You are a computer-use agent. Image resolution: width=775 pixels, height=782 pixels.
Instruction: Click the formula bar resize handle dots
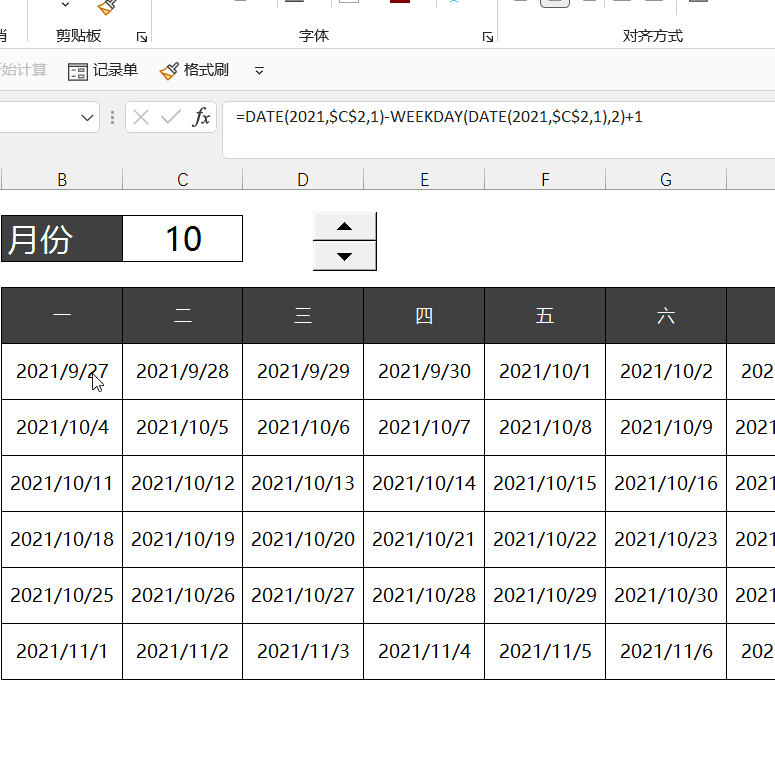click(112, 118)
